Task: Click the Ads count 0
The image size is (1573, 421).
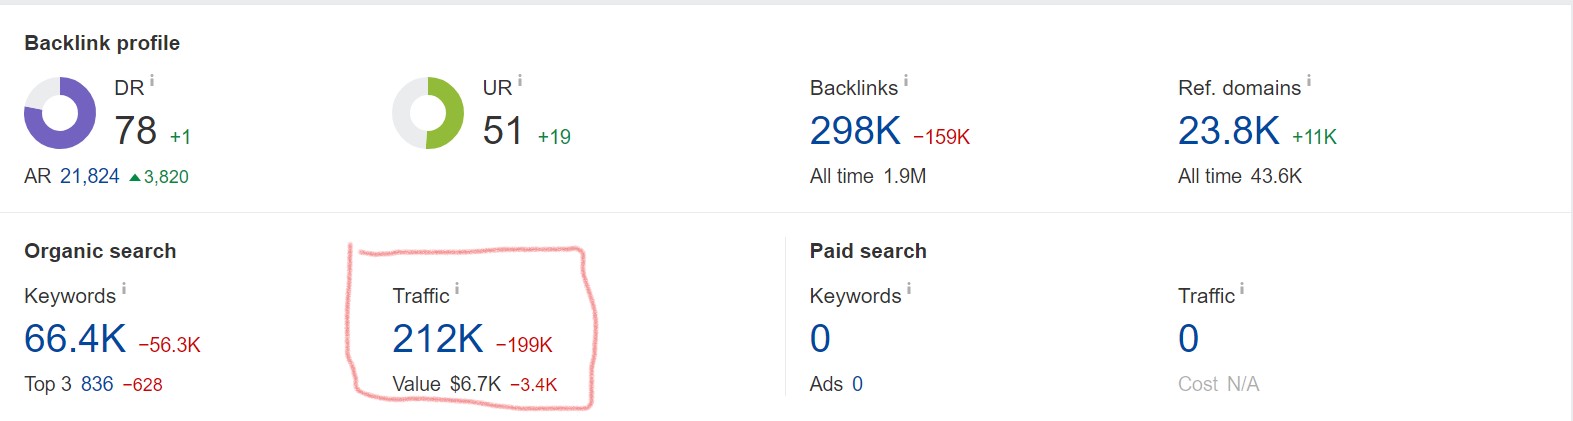Action: (x=857, y=385)
